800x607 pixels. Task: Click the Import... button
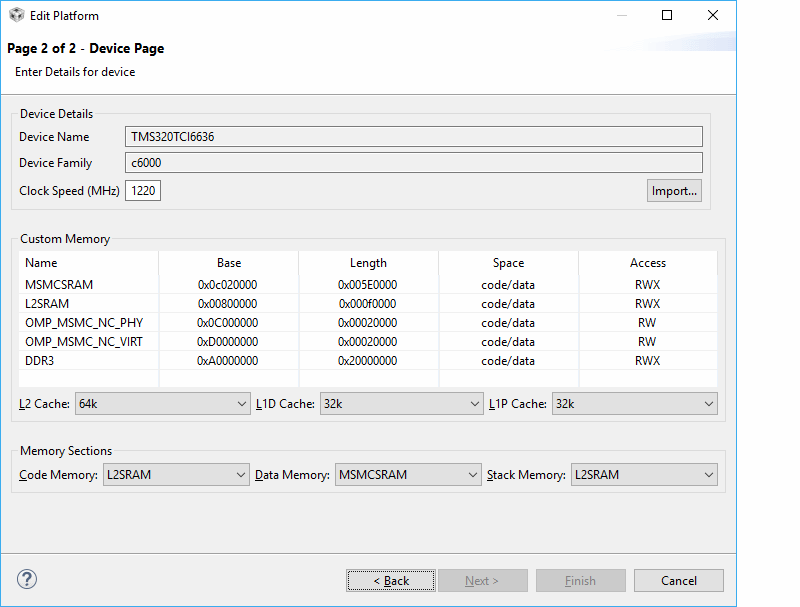673,190
